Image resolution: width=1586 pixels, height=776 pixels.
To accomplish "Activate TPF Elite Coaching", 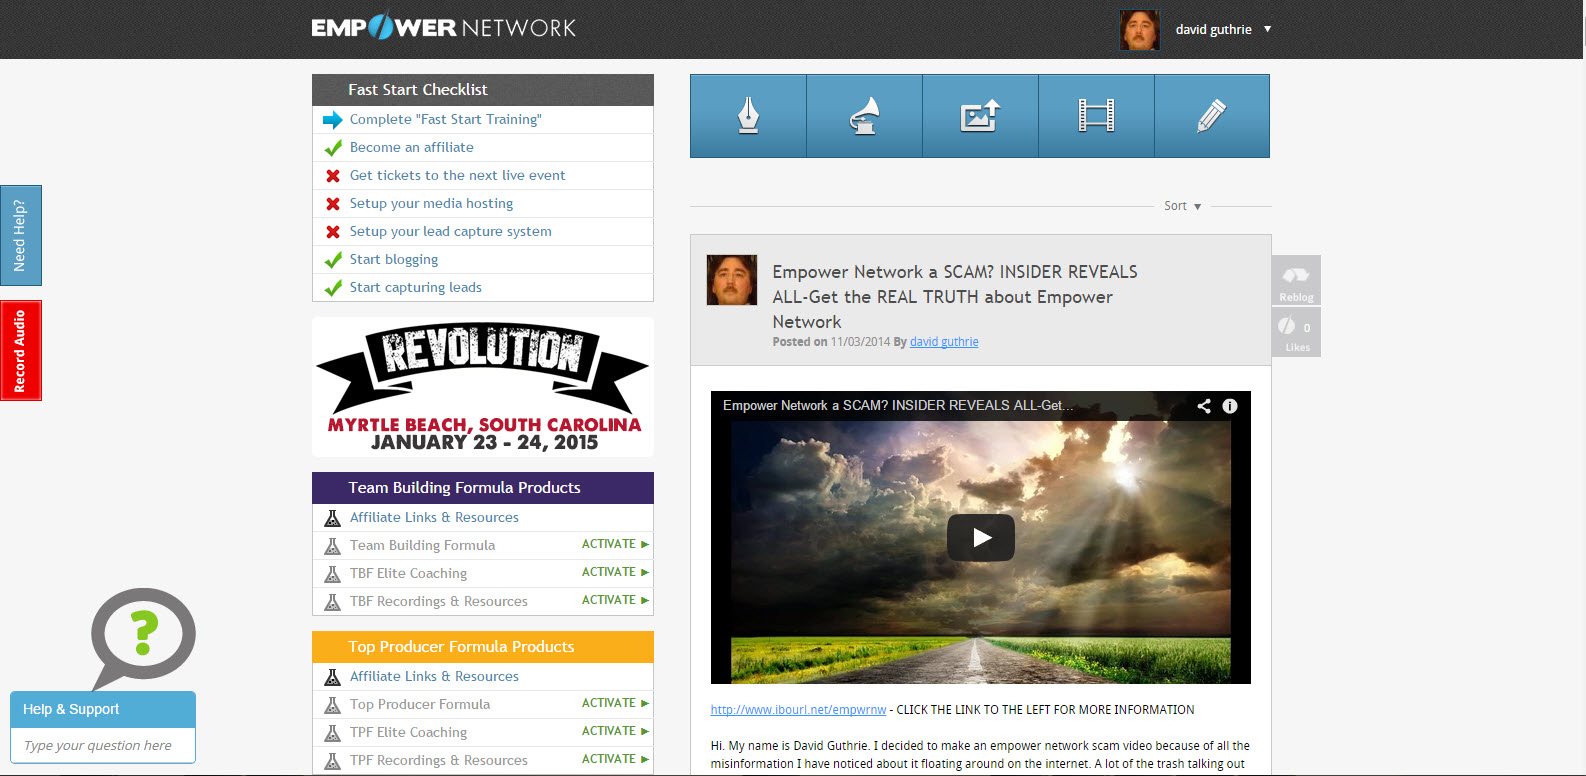I will [x=615, y=731].
